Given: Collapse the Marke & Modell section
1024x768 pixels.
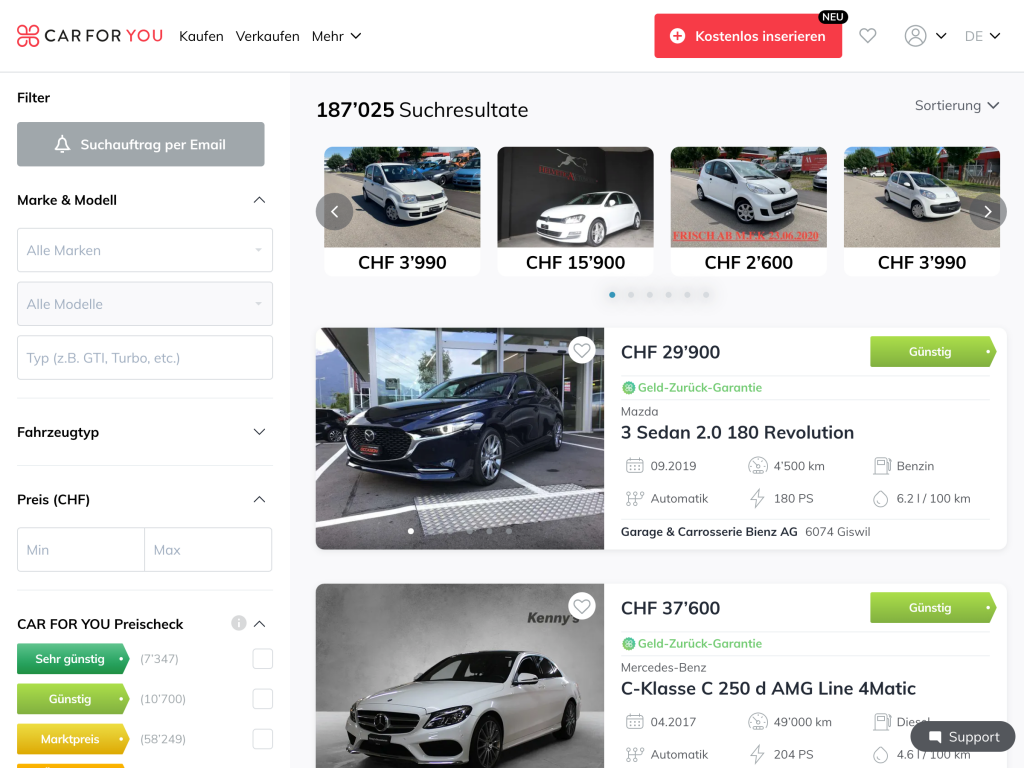Looking at the screenshot, I should (x=259, y=200).
